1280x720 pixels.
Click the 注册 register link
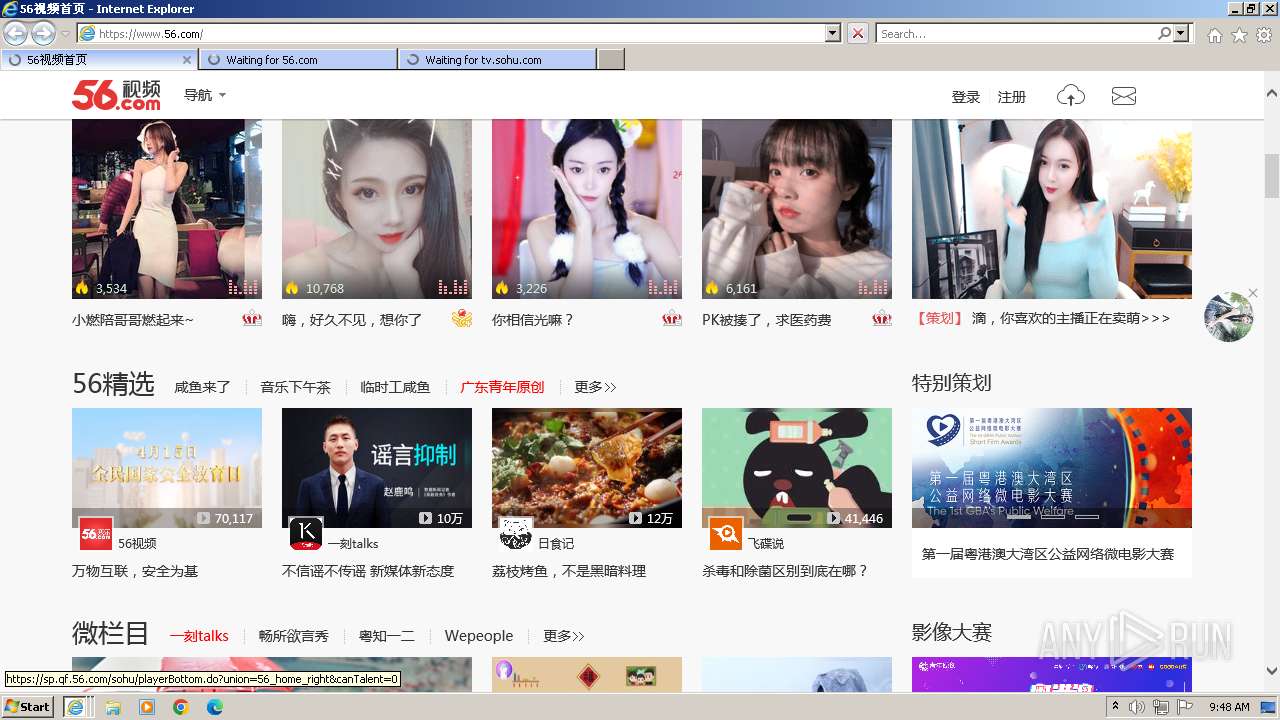pos(1012,97)
